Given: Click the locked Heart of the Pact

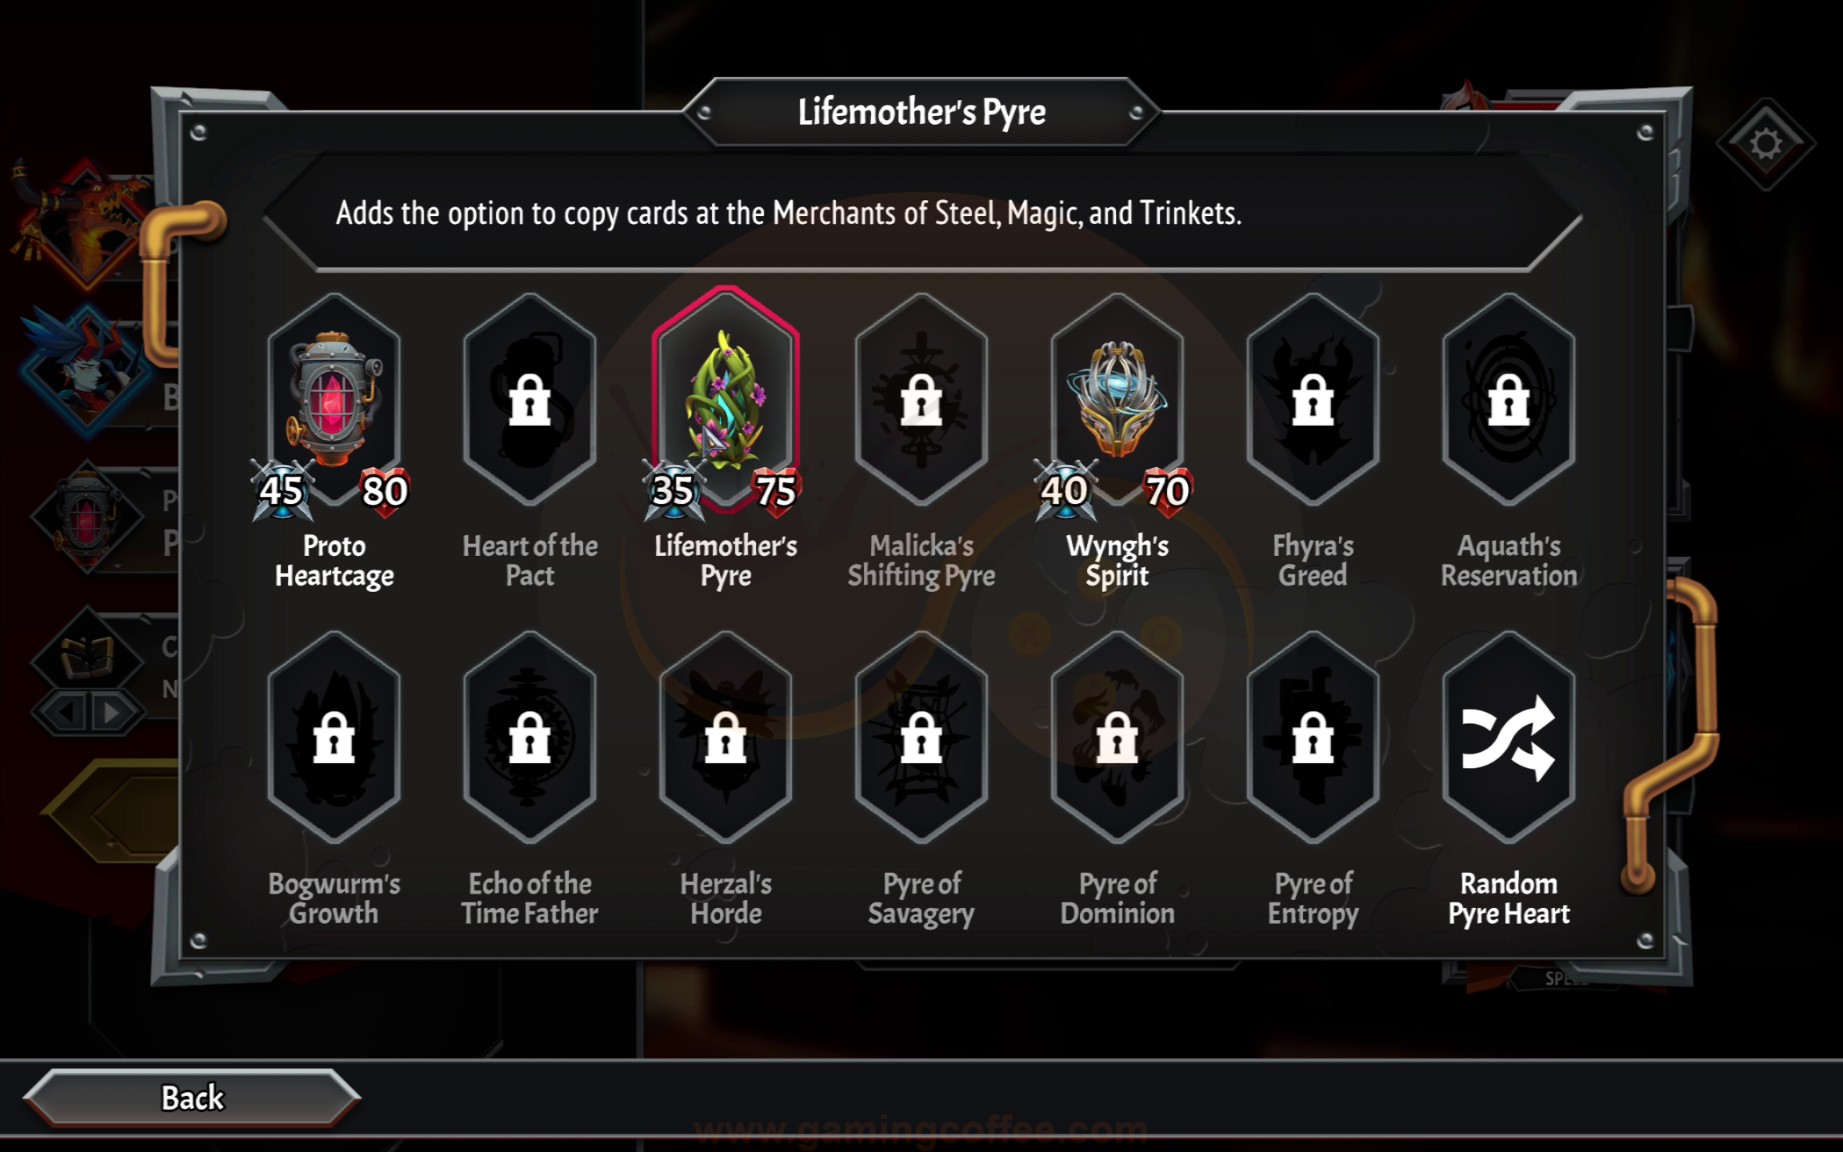Looking at the screenshot, I should pyautogui.click(x=530, y=400).
